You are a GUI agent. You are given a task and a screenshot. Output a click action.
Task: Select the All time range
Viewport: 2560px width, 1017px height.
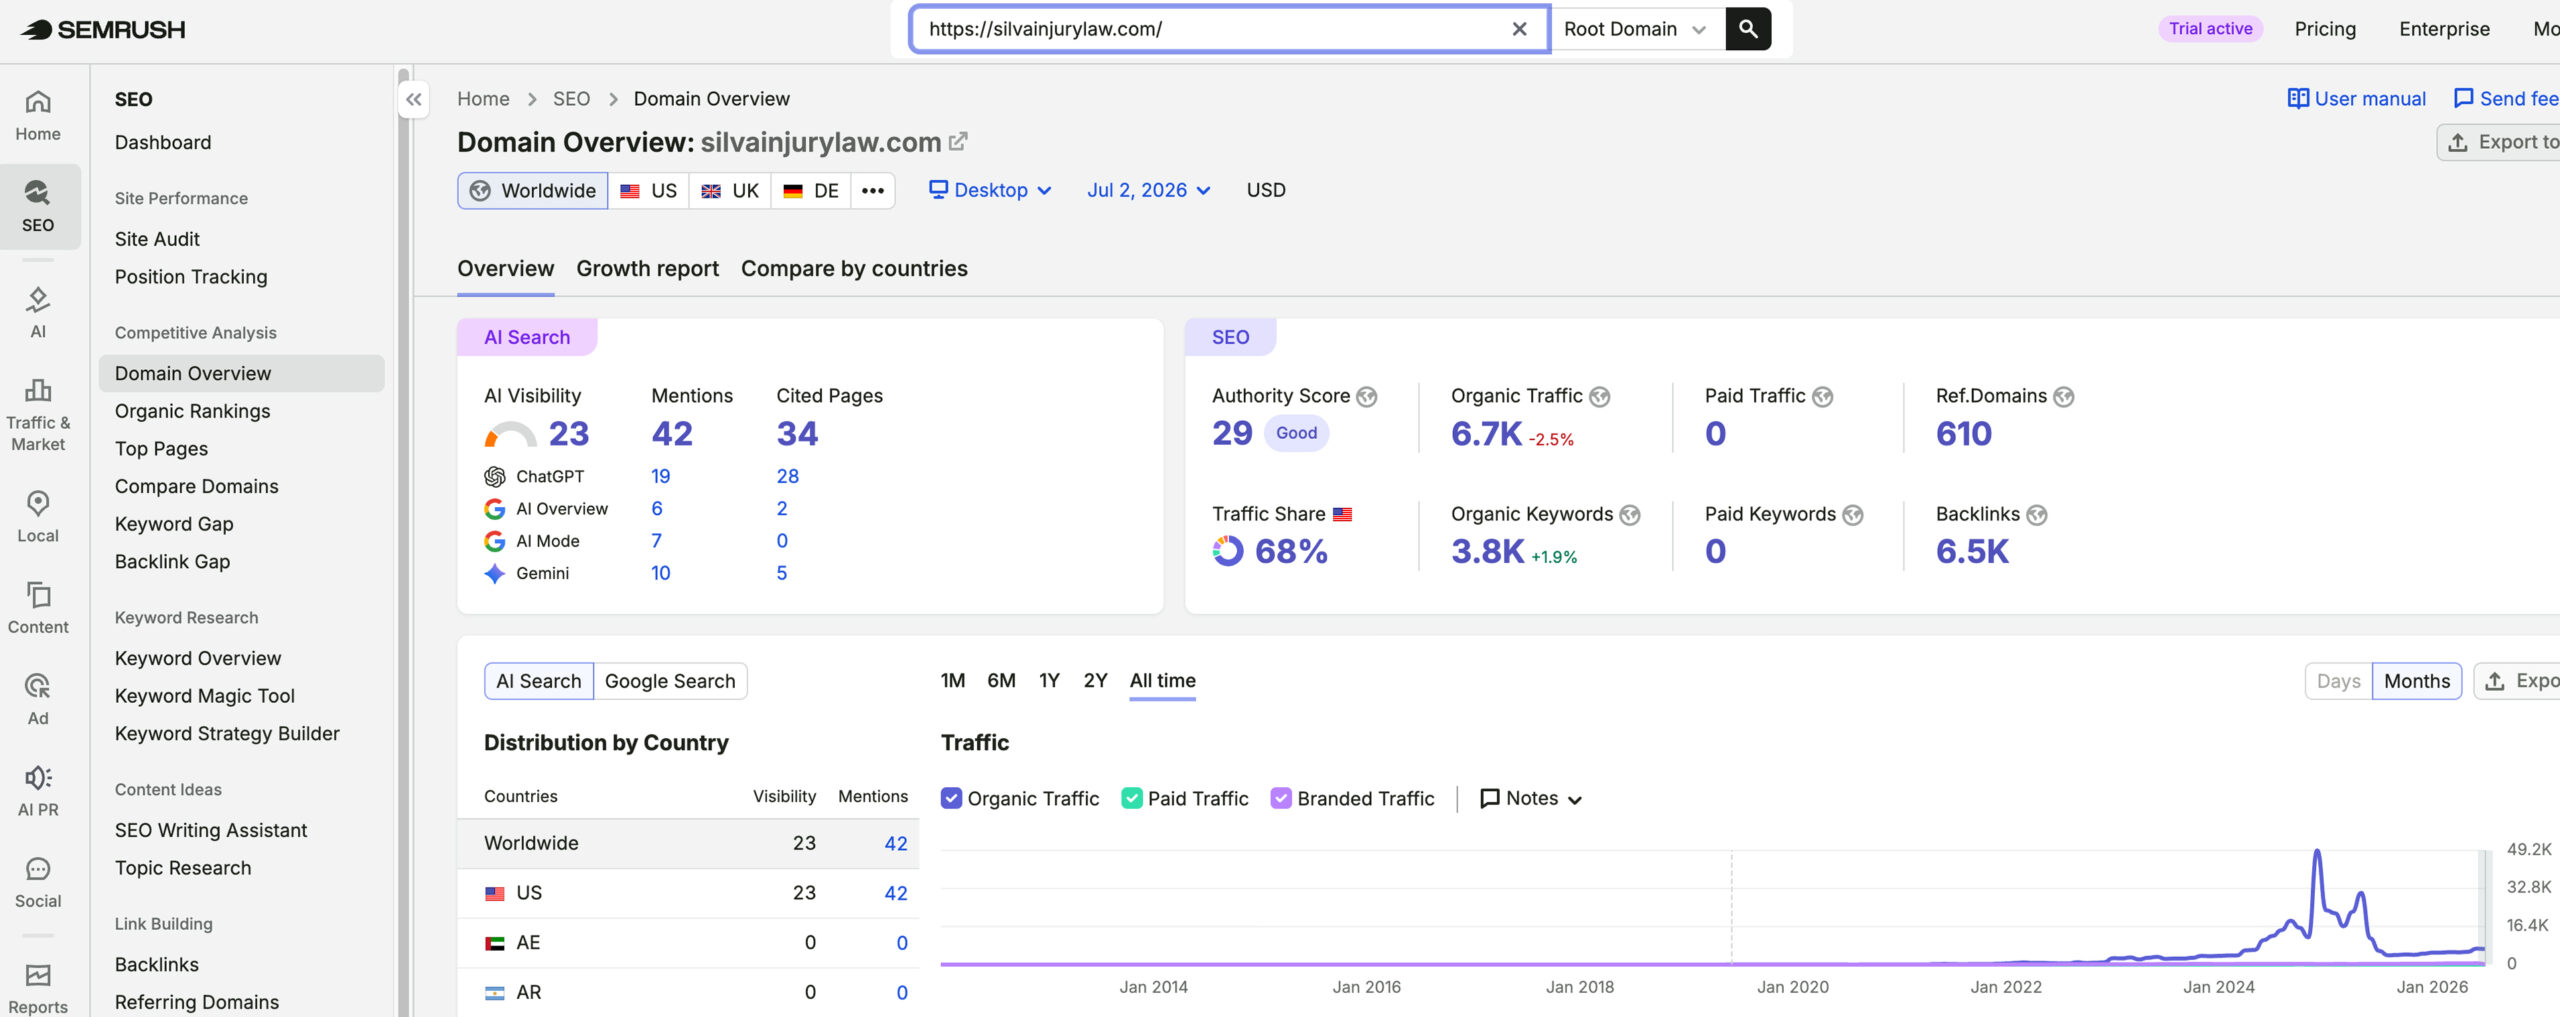[x=1163, y=681]
